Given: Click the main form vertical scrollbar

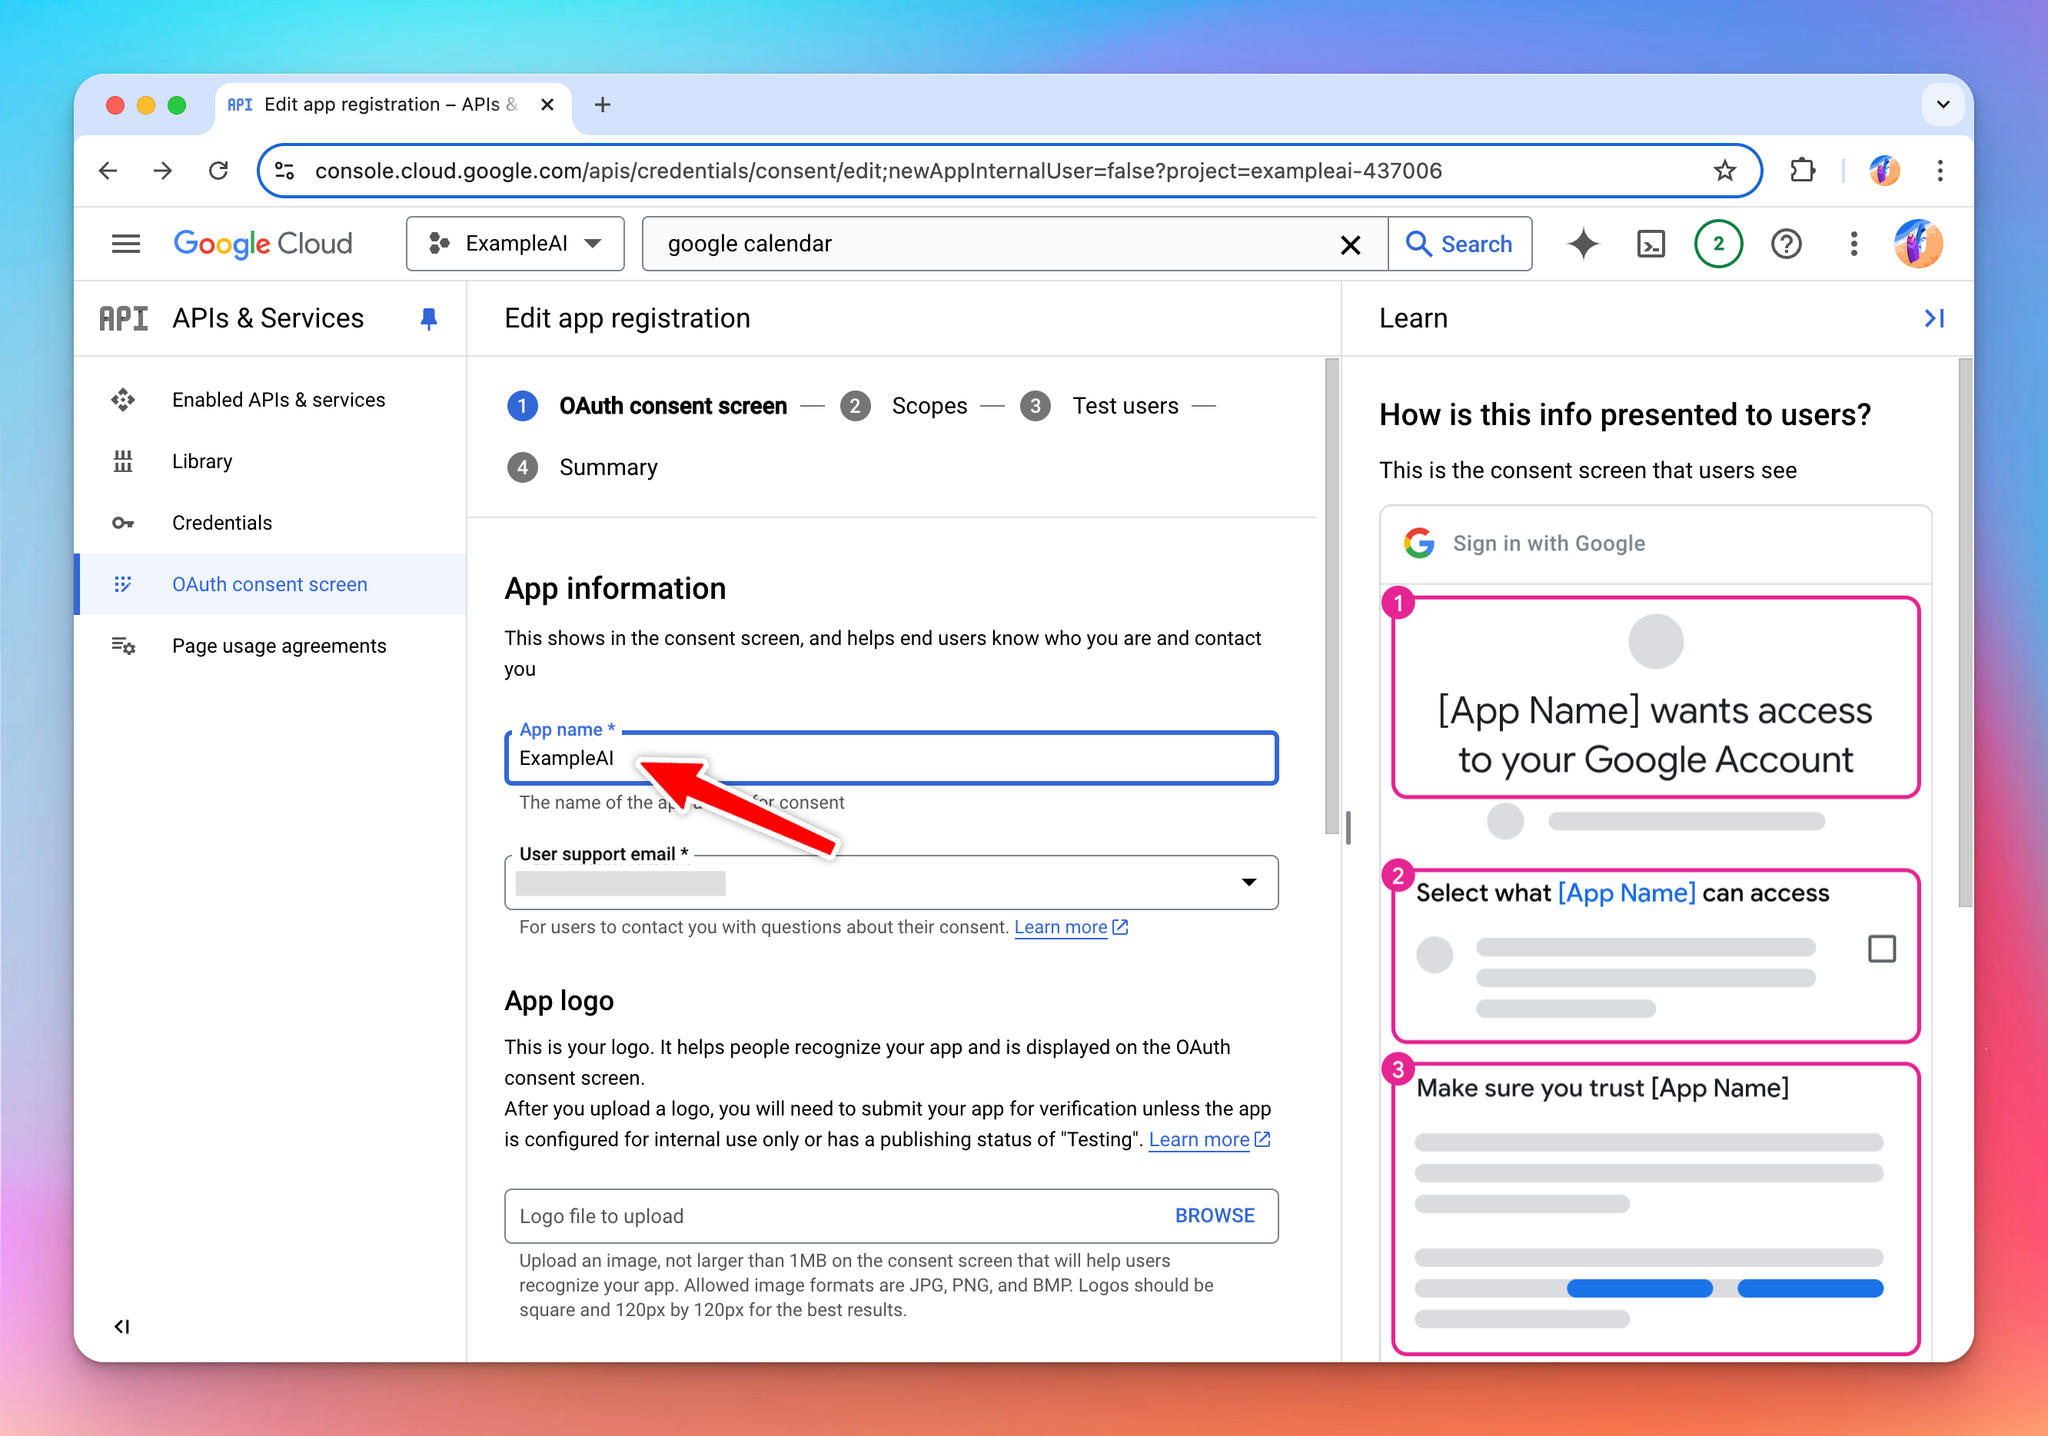Looking at the screenshot, I should point(1331,596).
